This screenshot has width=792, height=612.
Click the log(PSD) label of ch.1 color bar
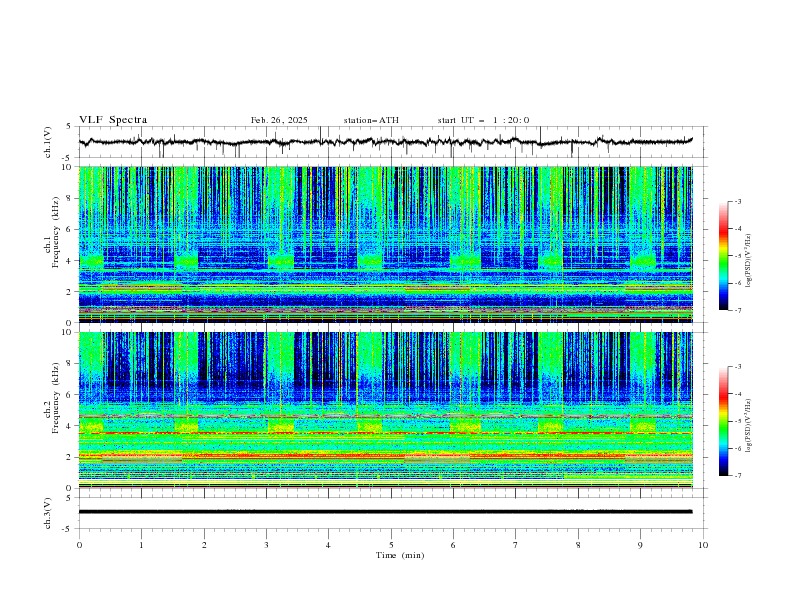[x=748, y=261]
